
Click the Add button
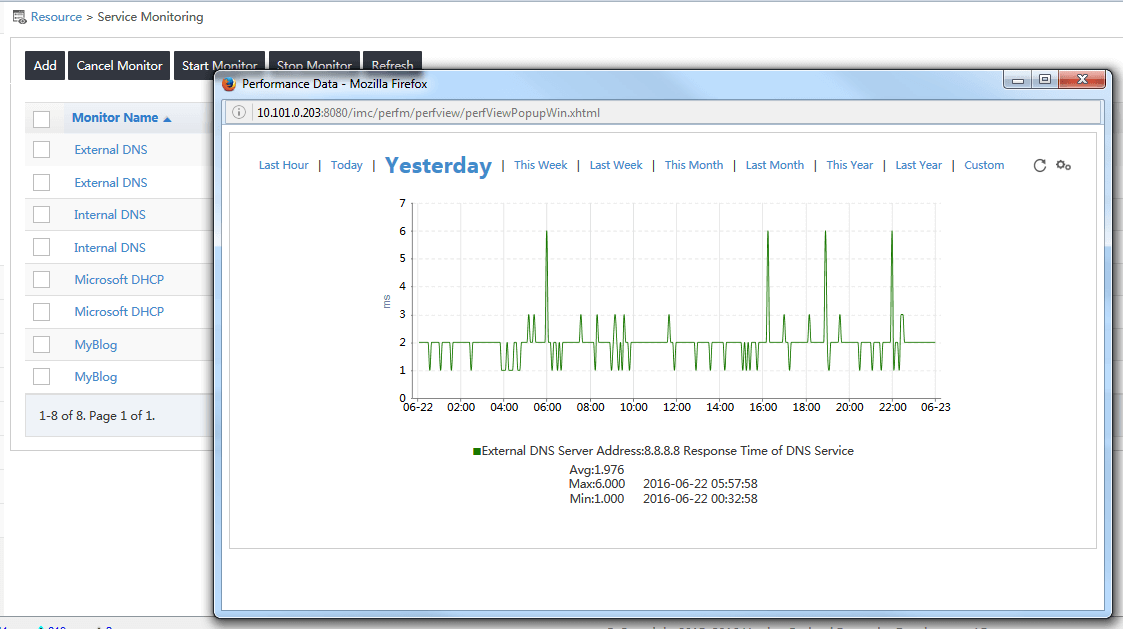coord(44,65)
